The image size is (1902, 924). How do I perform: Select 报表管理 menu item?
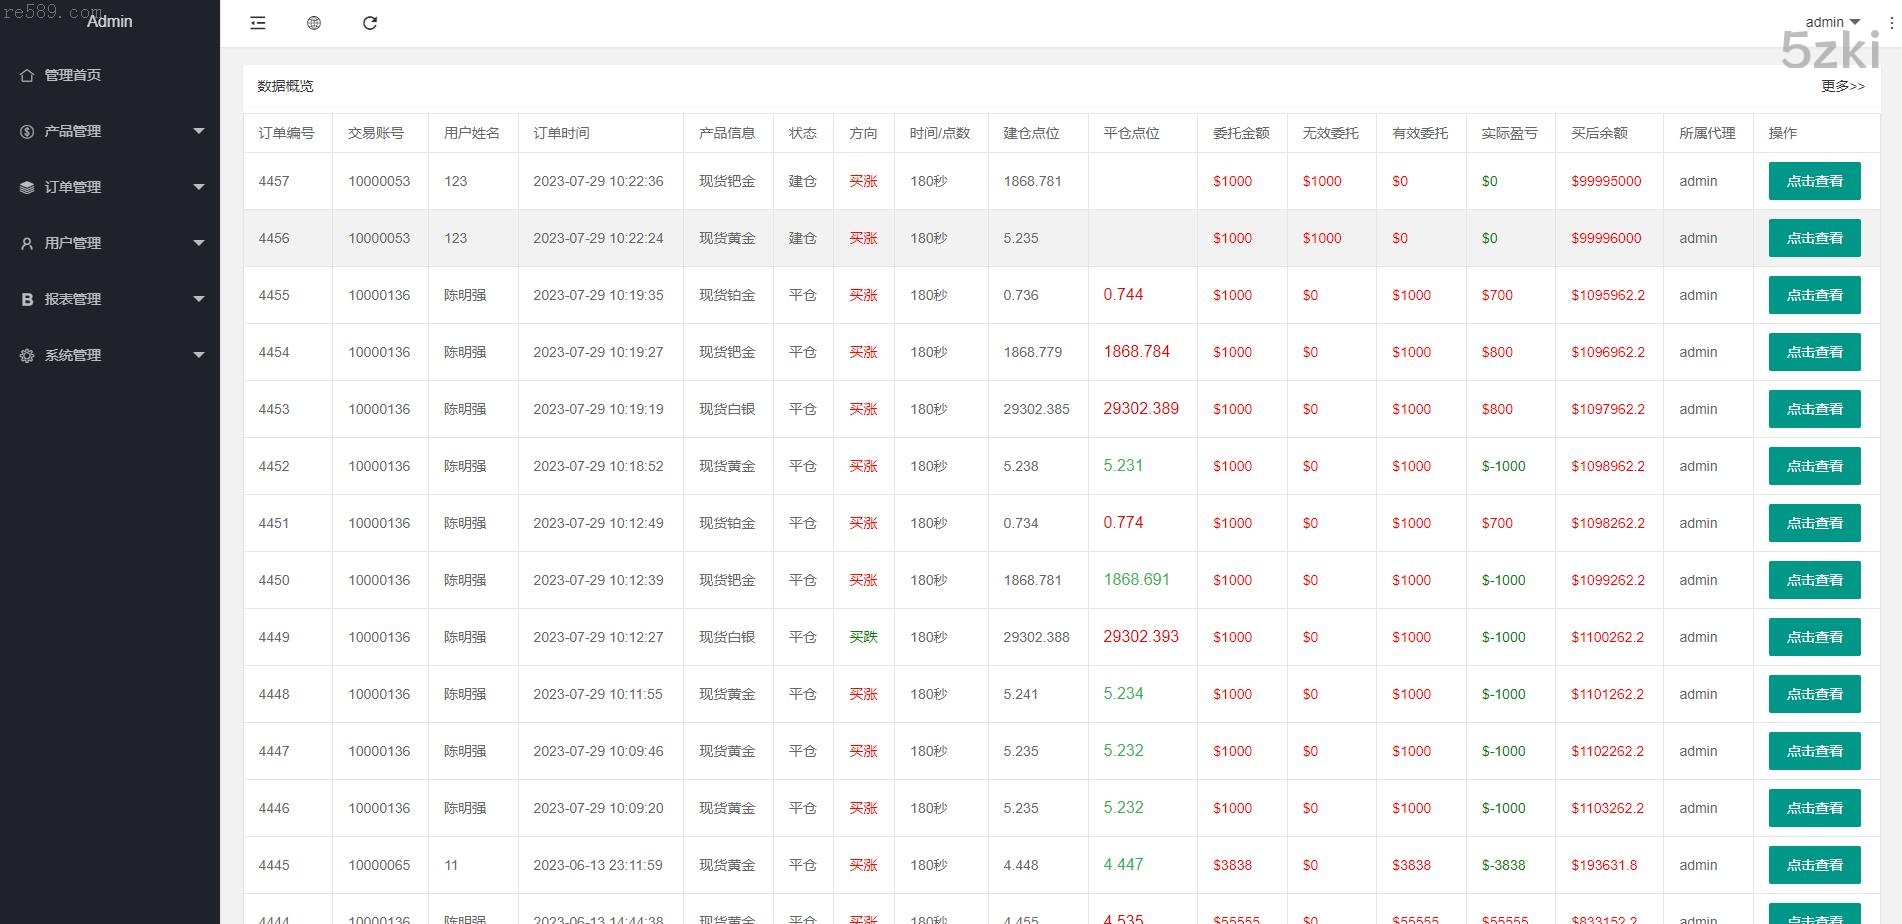[72, 299]
